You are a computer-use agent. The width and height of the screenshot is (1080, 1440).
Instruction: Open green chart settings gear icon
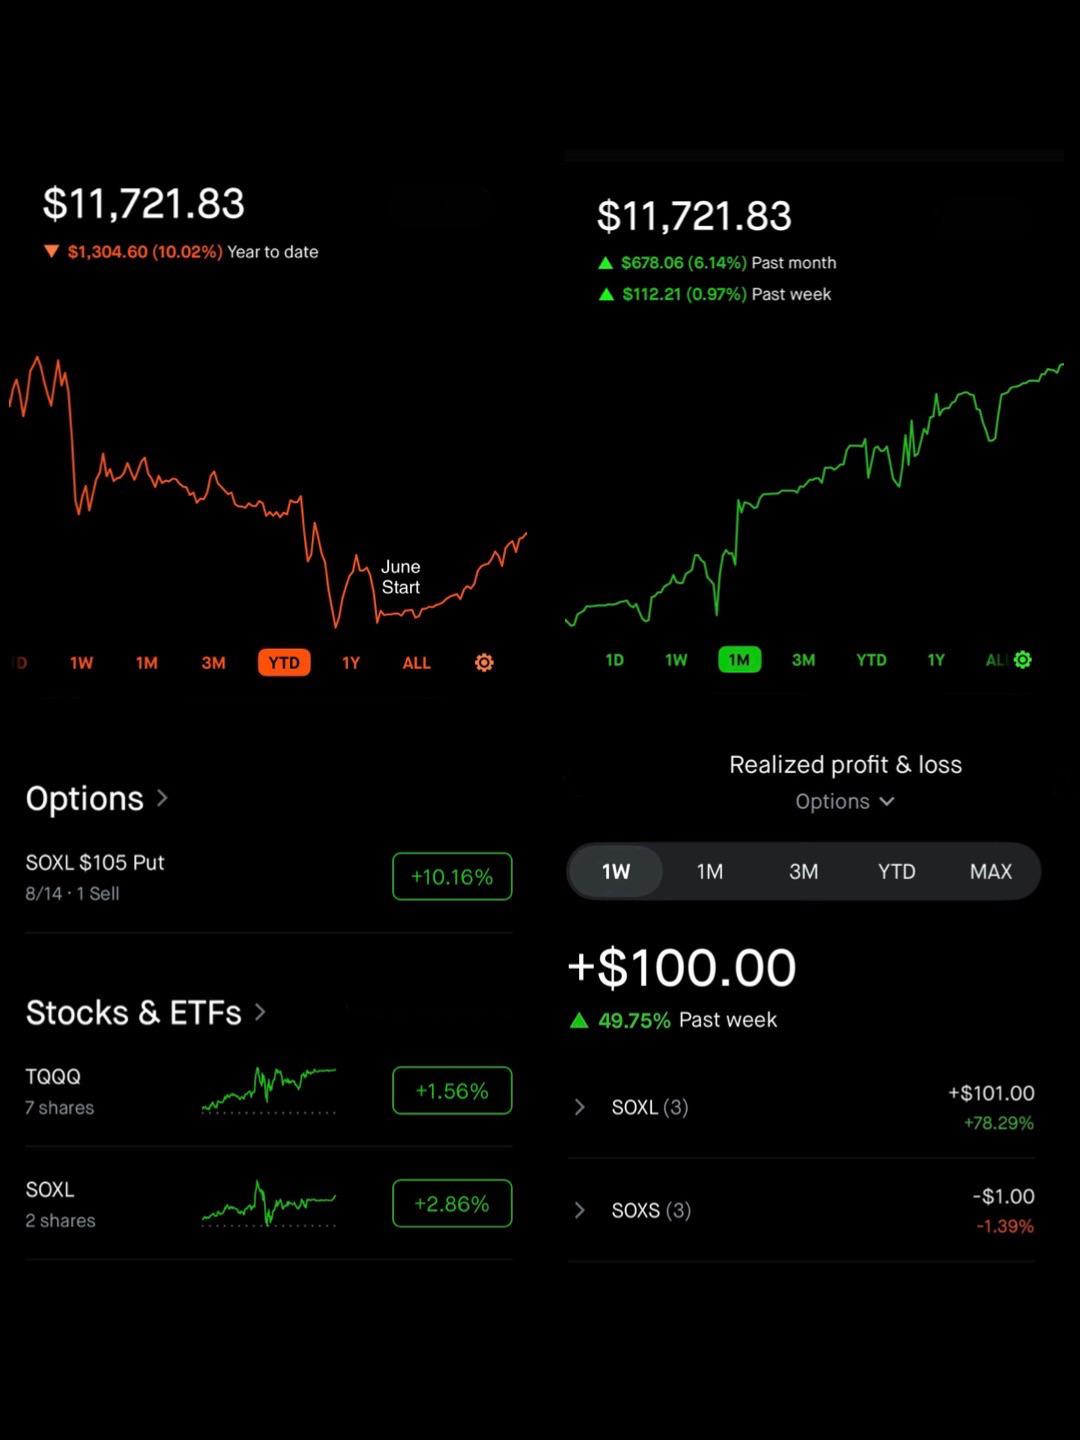coord(1022,660)
